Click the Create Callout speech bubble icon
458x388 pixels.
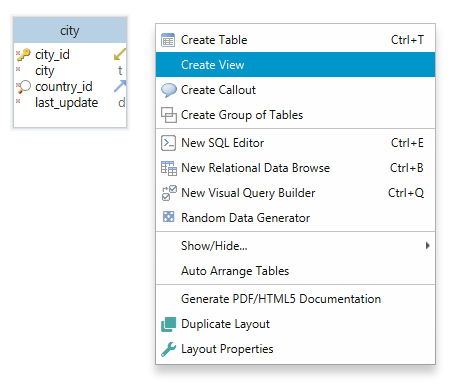pos(169,90)
